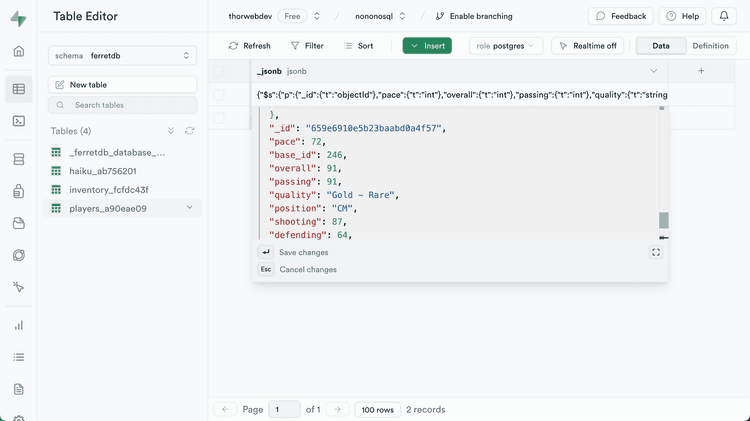Toggle Realtime off button
750x421 pixels.
point(588,46)
